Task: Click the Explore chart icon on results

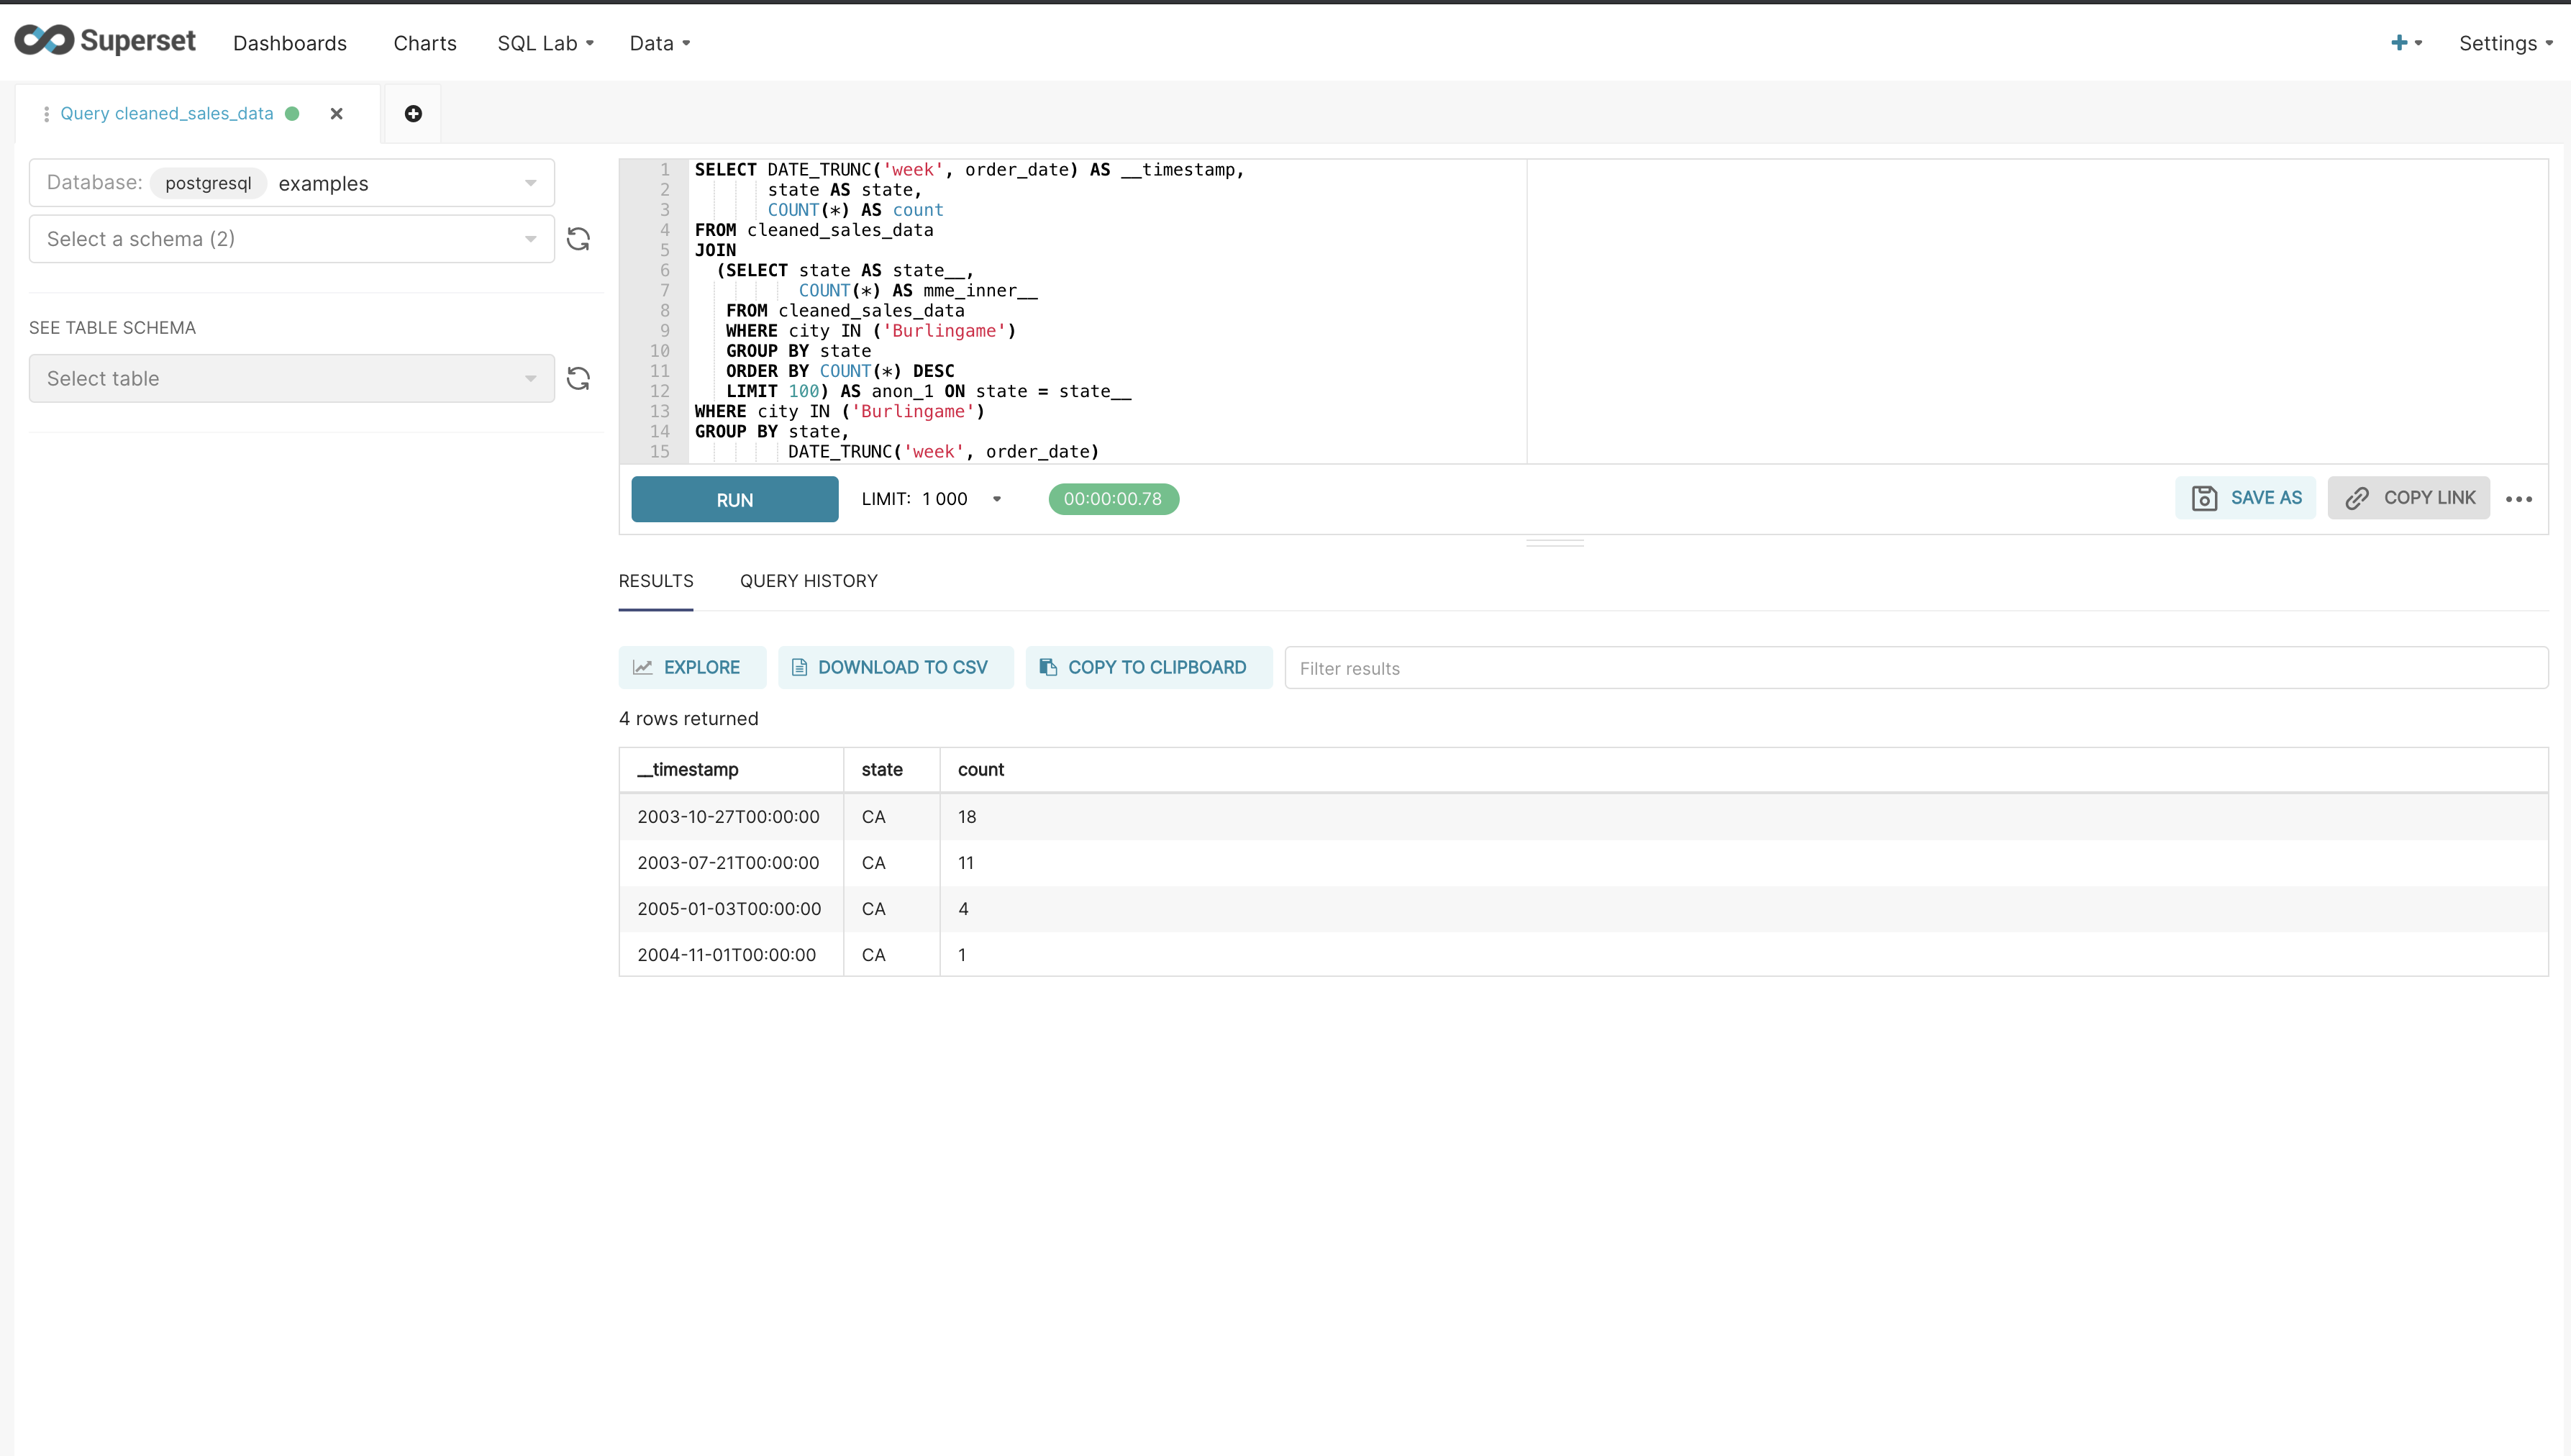Action: pyautogui.click(x=644, y=667)
